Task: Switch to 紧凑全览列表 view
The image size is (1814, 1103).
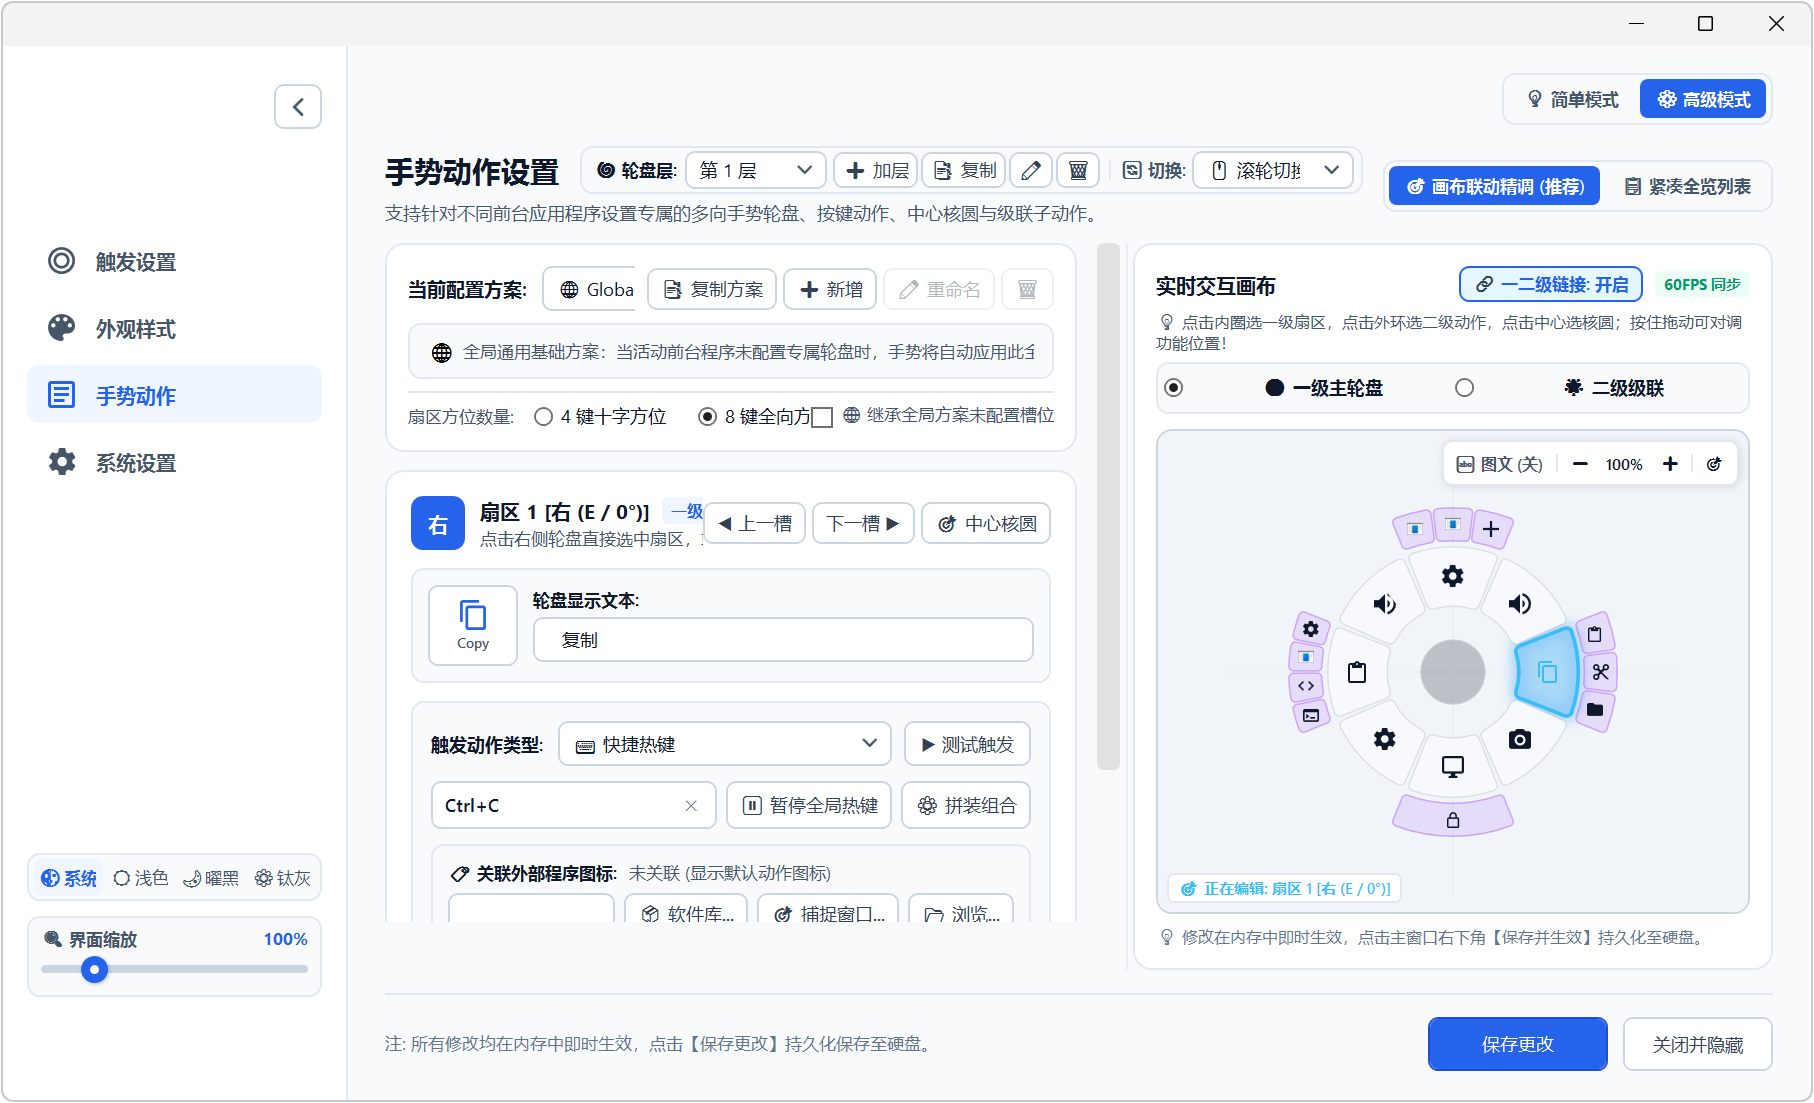Action: pos(1686,187)
